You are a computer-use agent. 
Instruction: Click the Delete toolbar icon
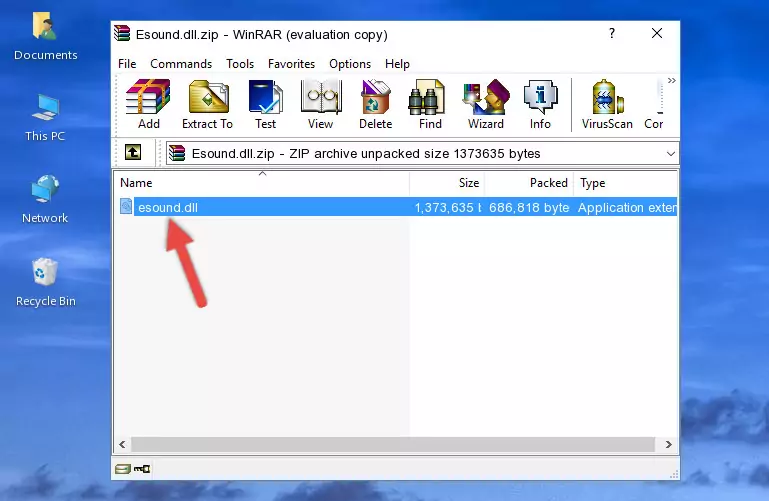(376, 104)
